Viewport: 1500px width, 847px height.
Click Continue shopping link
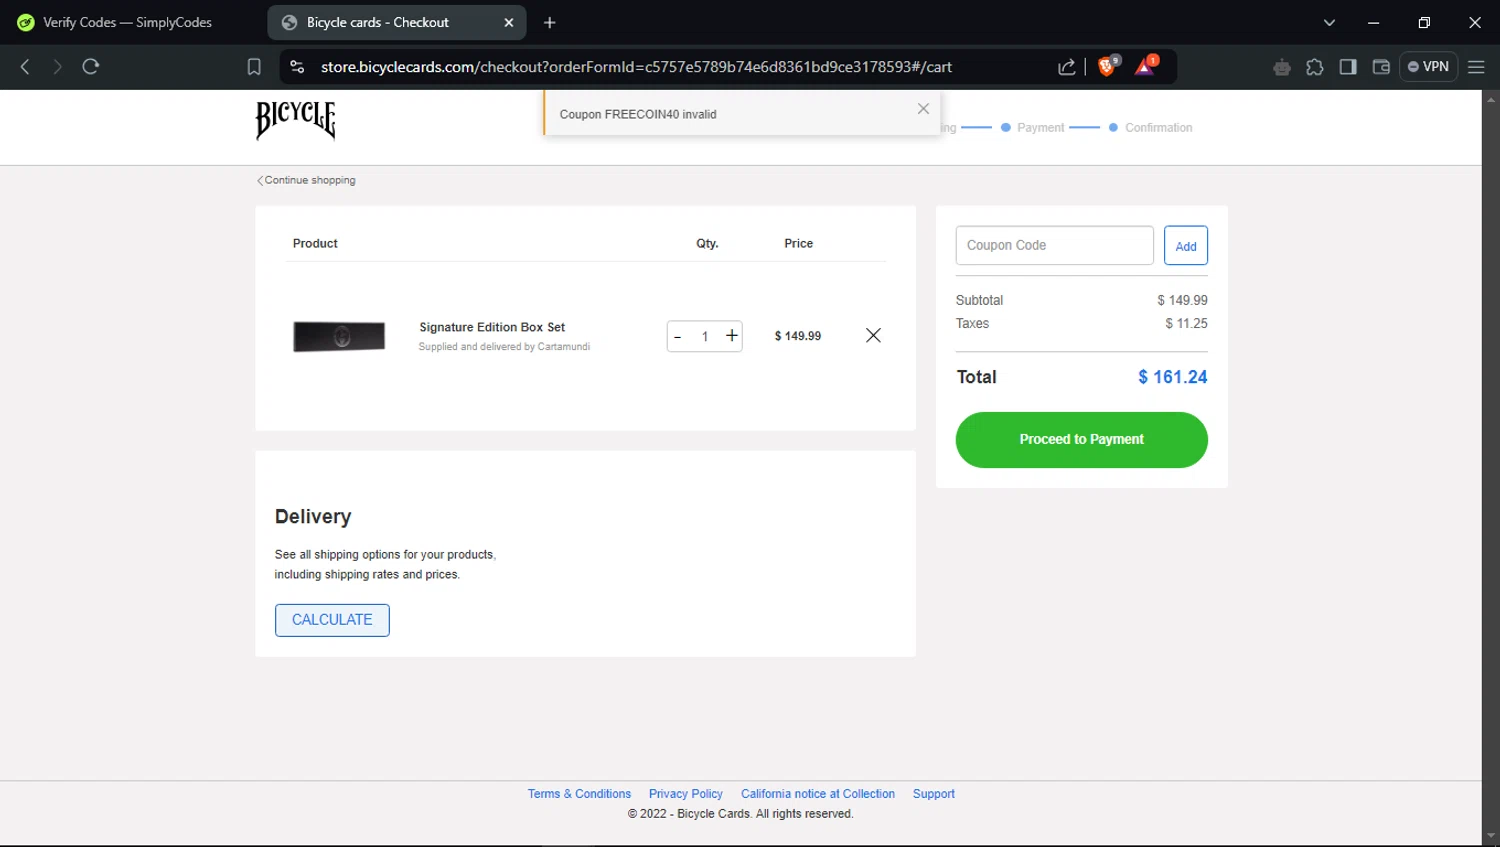[x=306, y=180]
